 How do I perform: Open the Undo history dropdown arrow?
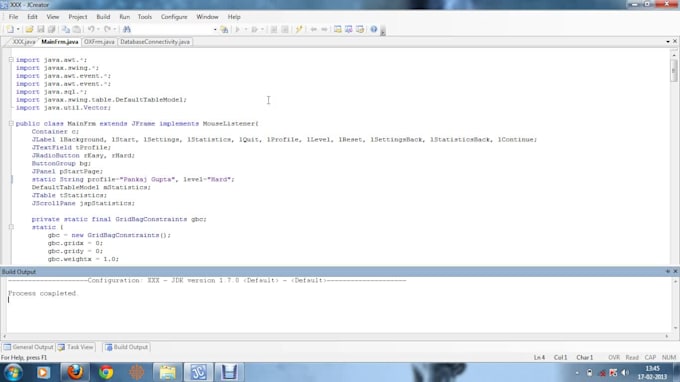point(98,29)
